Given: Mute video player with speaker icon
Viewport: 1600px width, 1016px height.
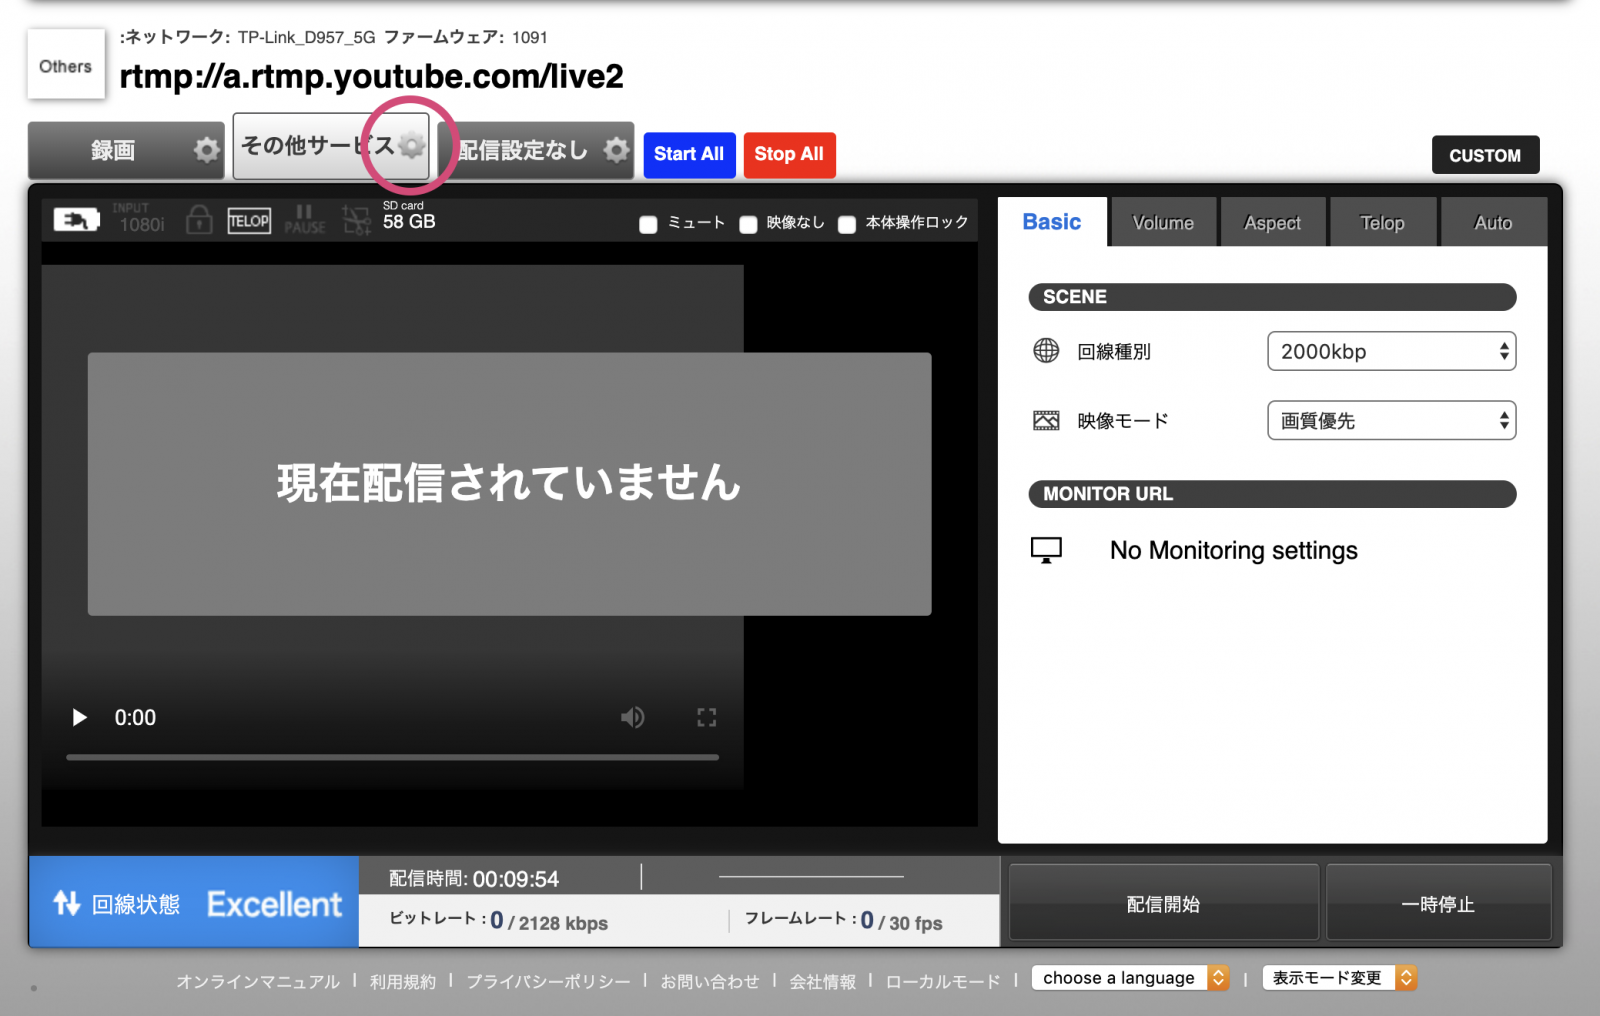Looking at the screenshot, I should (632, 717).
